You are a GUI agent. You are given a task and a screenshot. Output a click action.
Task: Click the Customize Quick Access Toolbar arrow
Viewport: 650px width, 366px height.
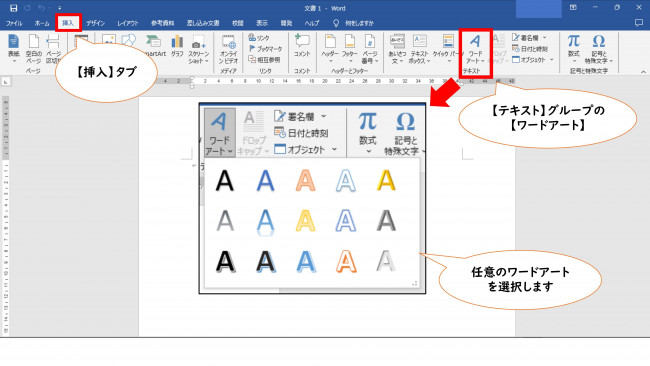[60, 8]
